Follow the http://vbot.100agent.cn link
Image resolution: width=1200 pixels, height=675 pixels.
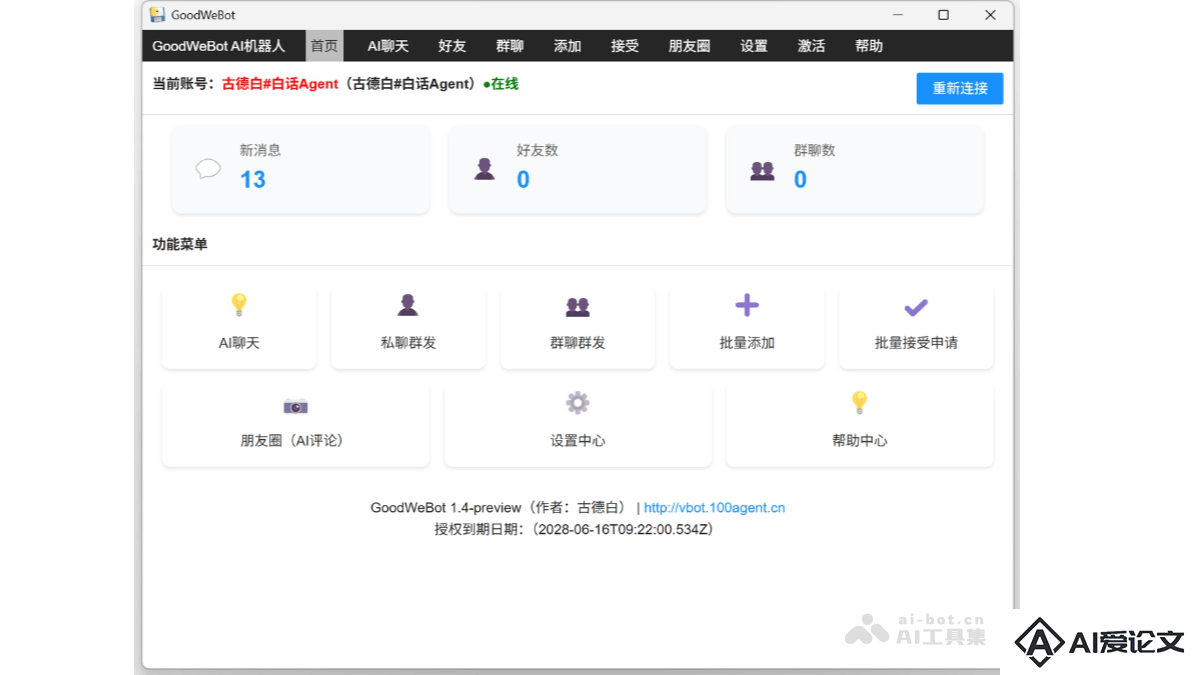(714, 508)
